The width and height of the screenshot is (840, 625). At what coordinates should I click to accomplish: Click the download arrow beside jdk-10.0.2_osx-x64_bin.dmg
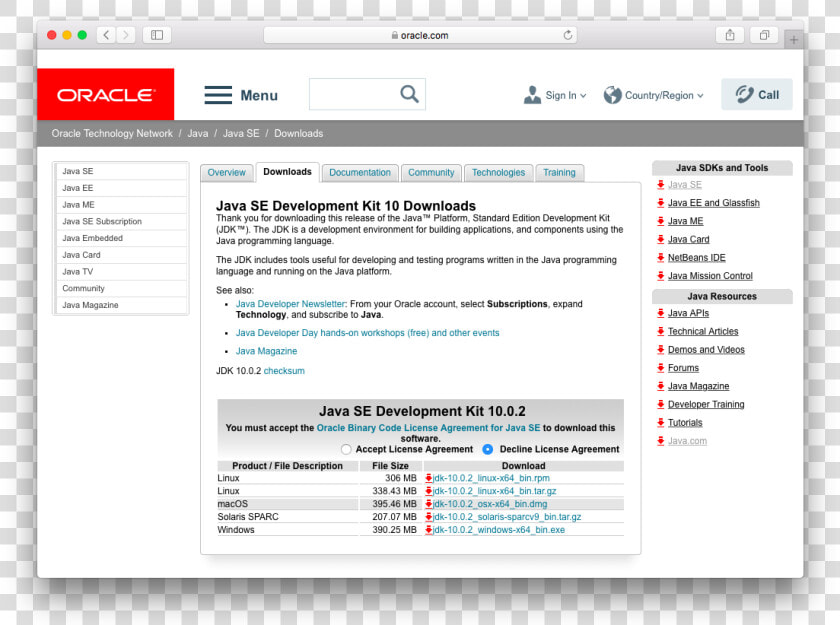(429, 504)
